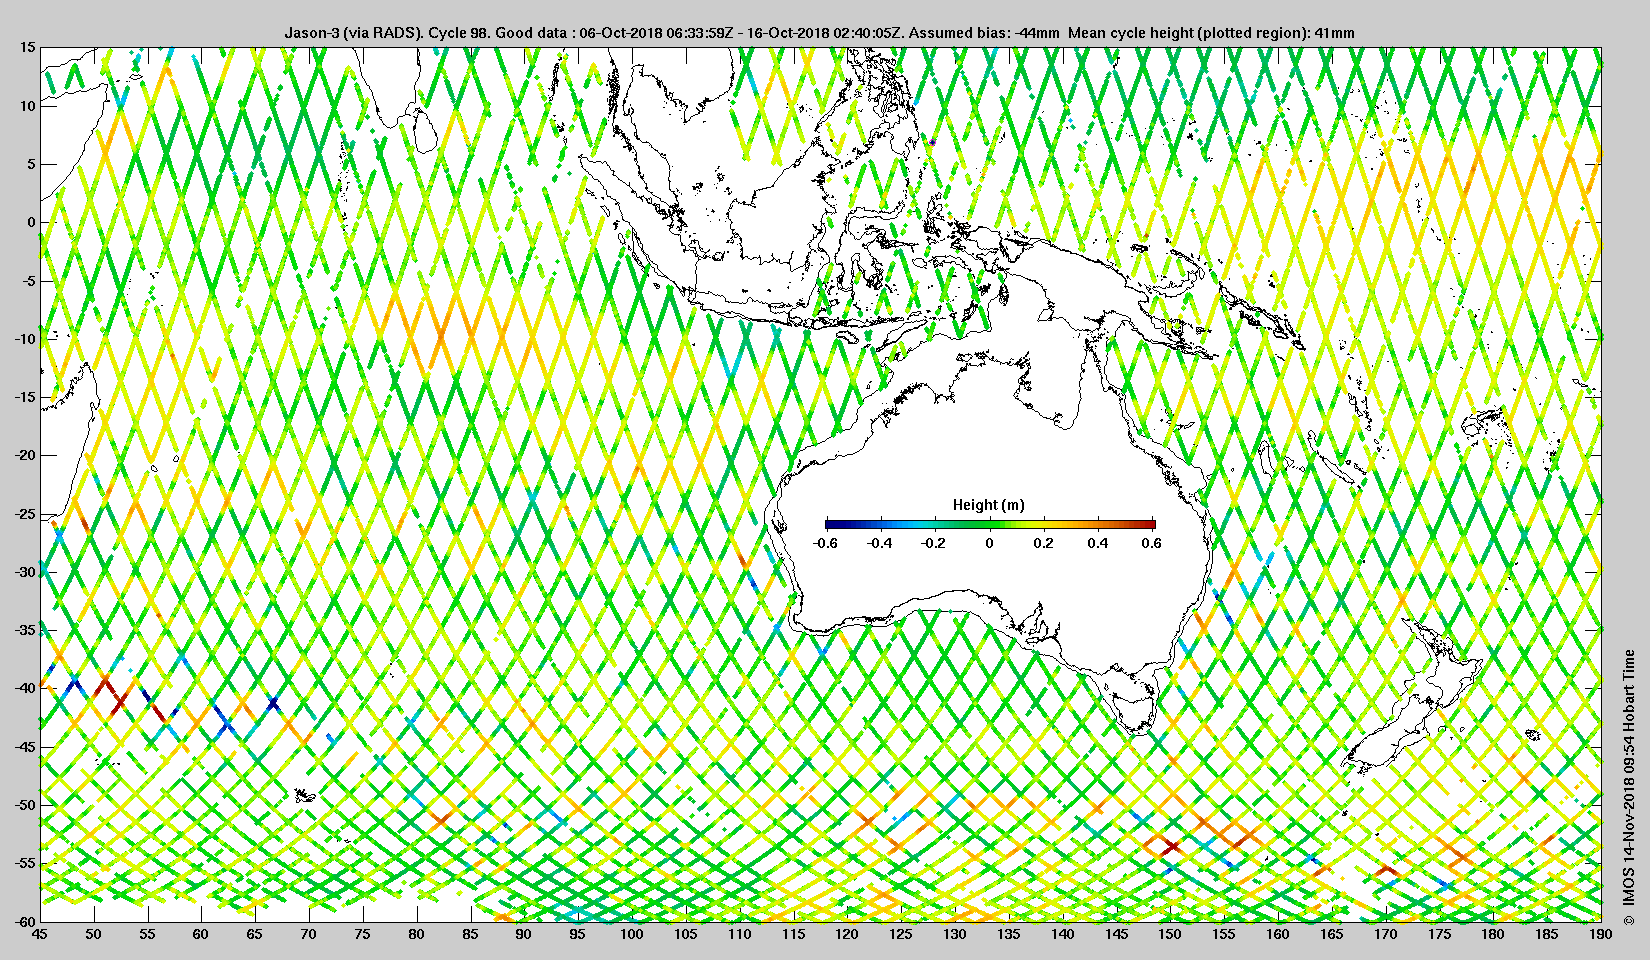Screen dimensions: 1650x960
Task: Click the height colorbar gradient strip
Action: [990, 524]
